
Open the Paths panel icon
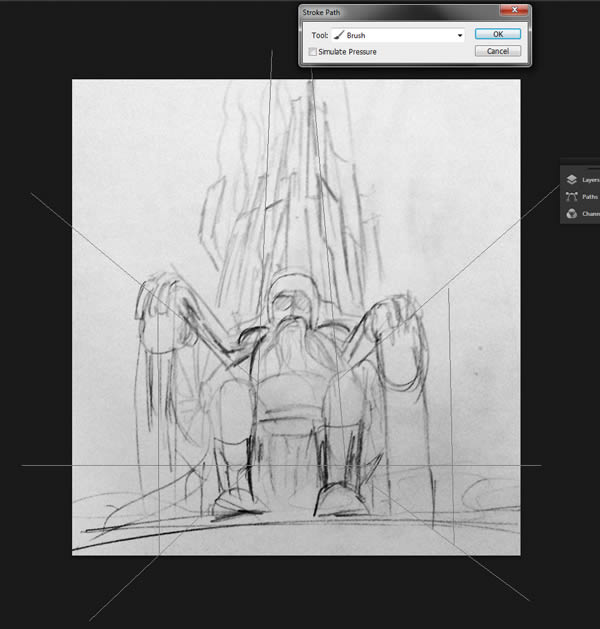pos(572,197)
